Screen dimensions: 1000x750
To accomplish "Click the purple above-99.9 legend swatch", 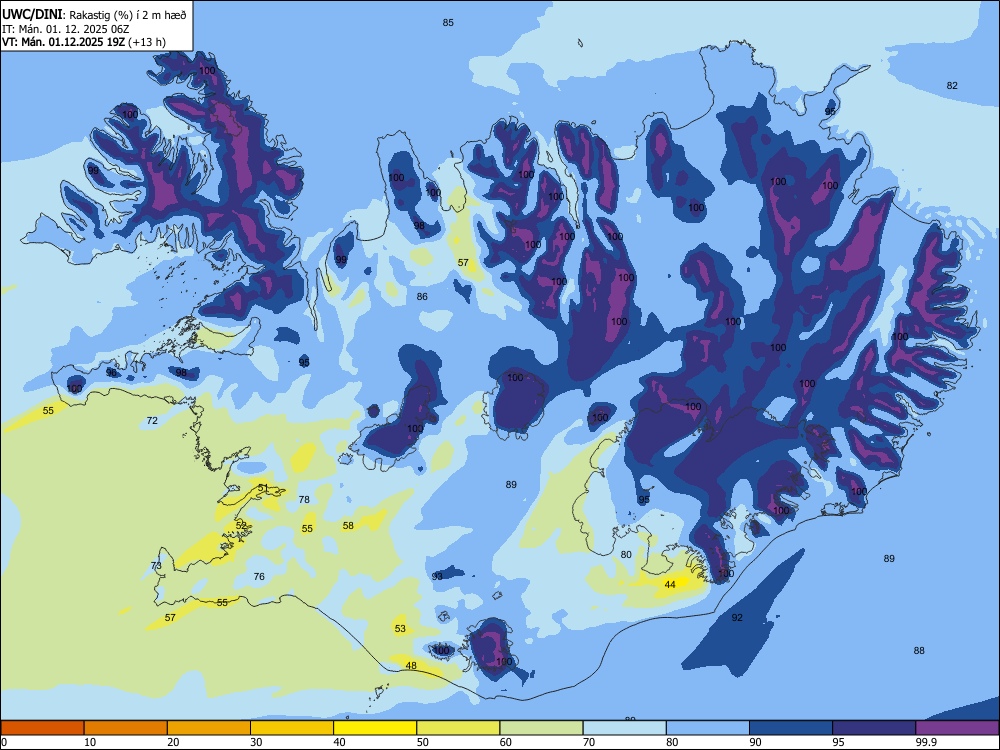I will [957, 728].
